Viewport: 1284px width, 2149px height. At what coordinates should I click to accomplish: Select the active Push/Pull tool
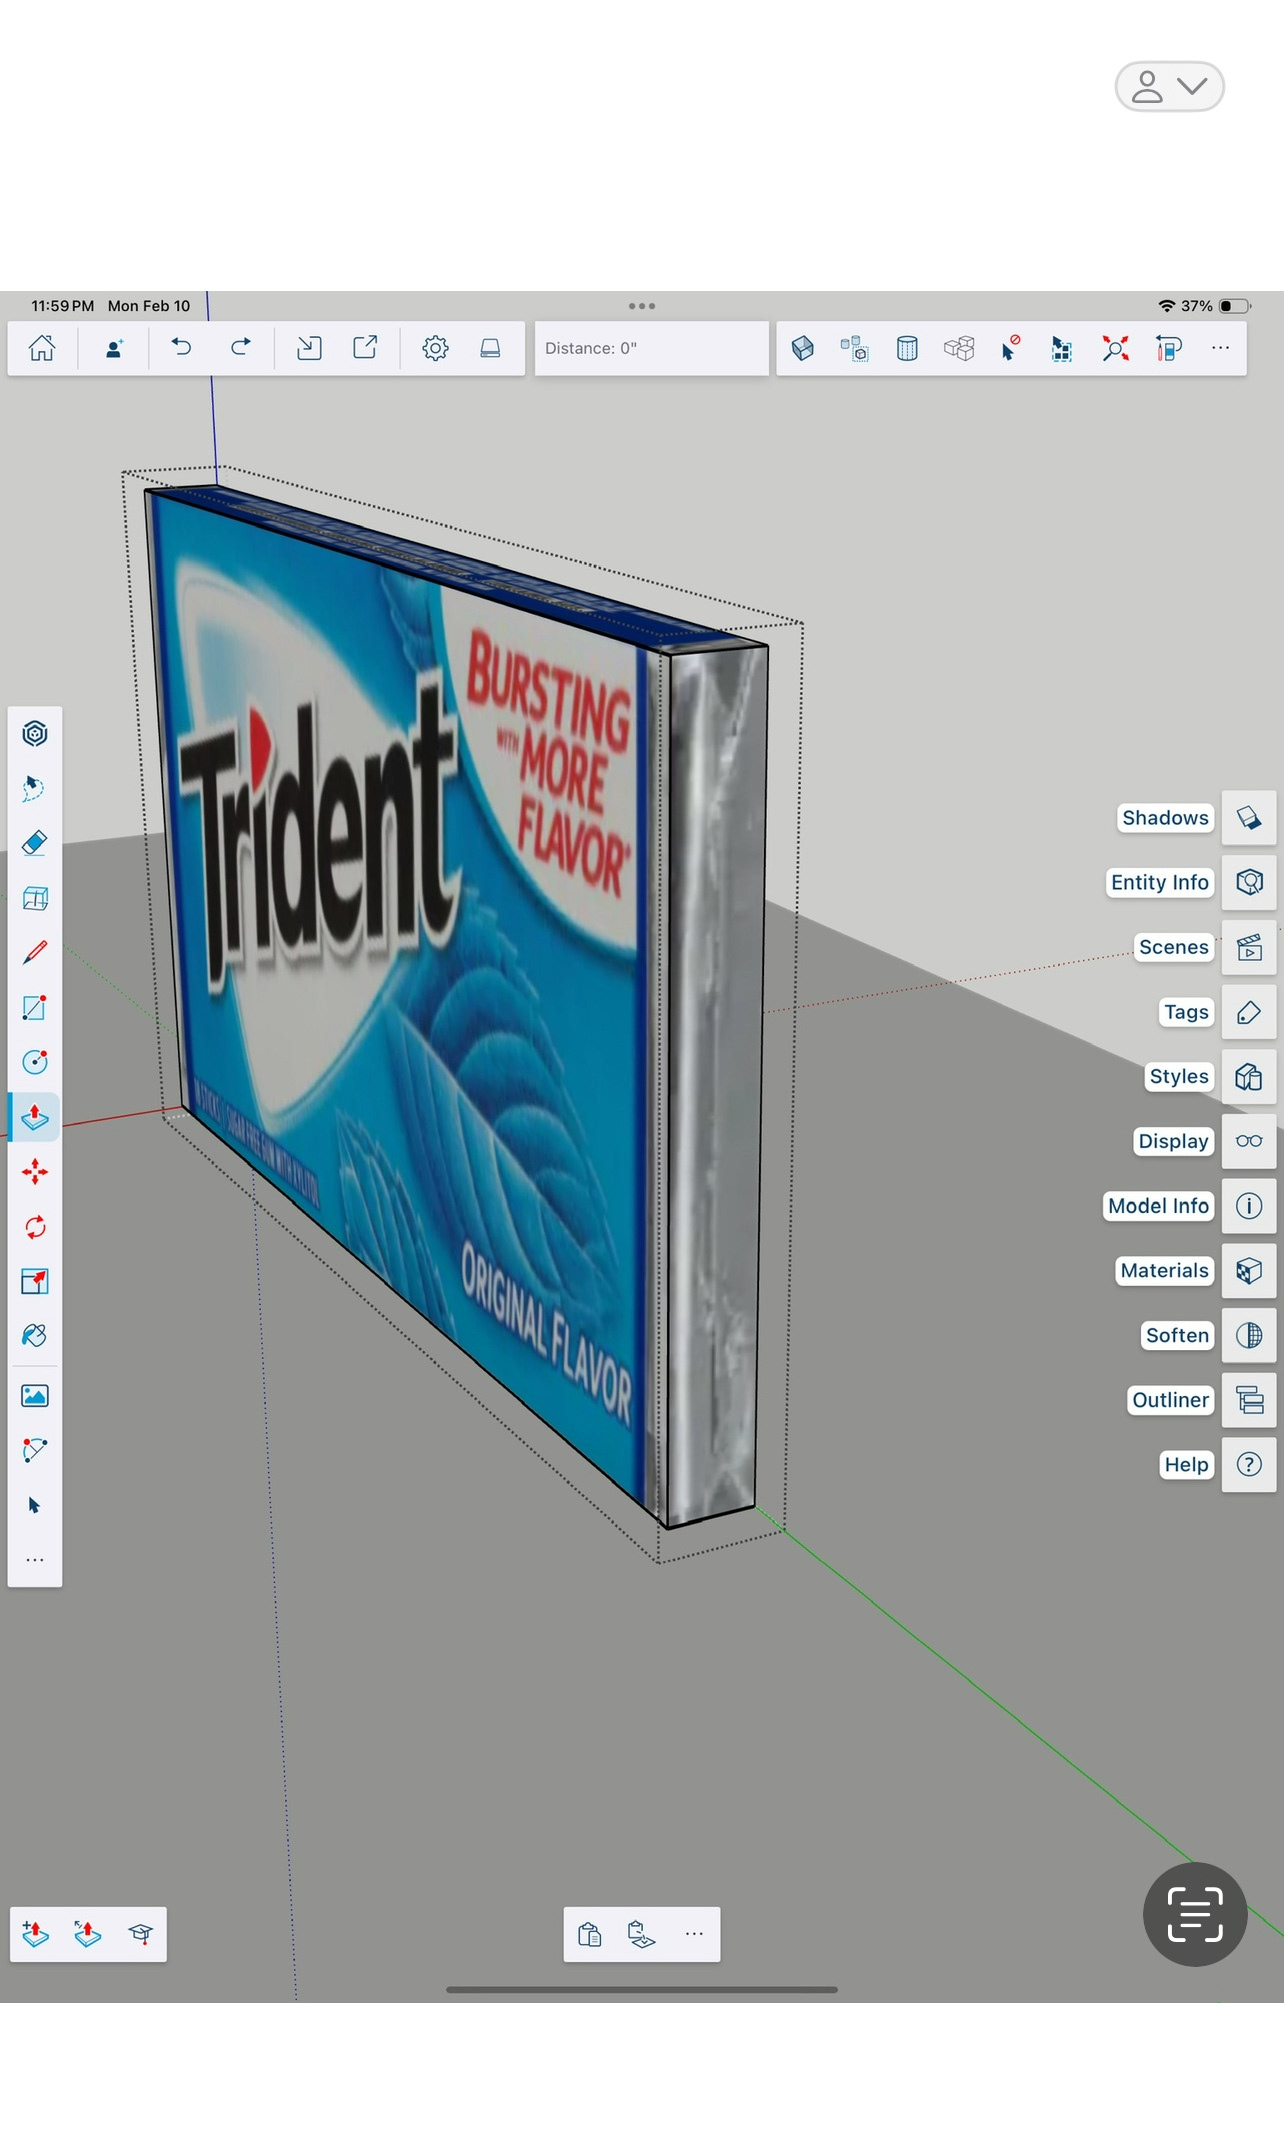(x=35, y=1117)
